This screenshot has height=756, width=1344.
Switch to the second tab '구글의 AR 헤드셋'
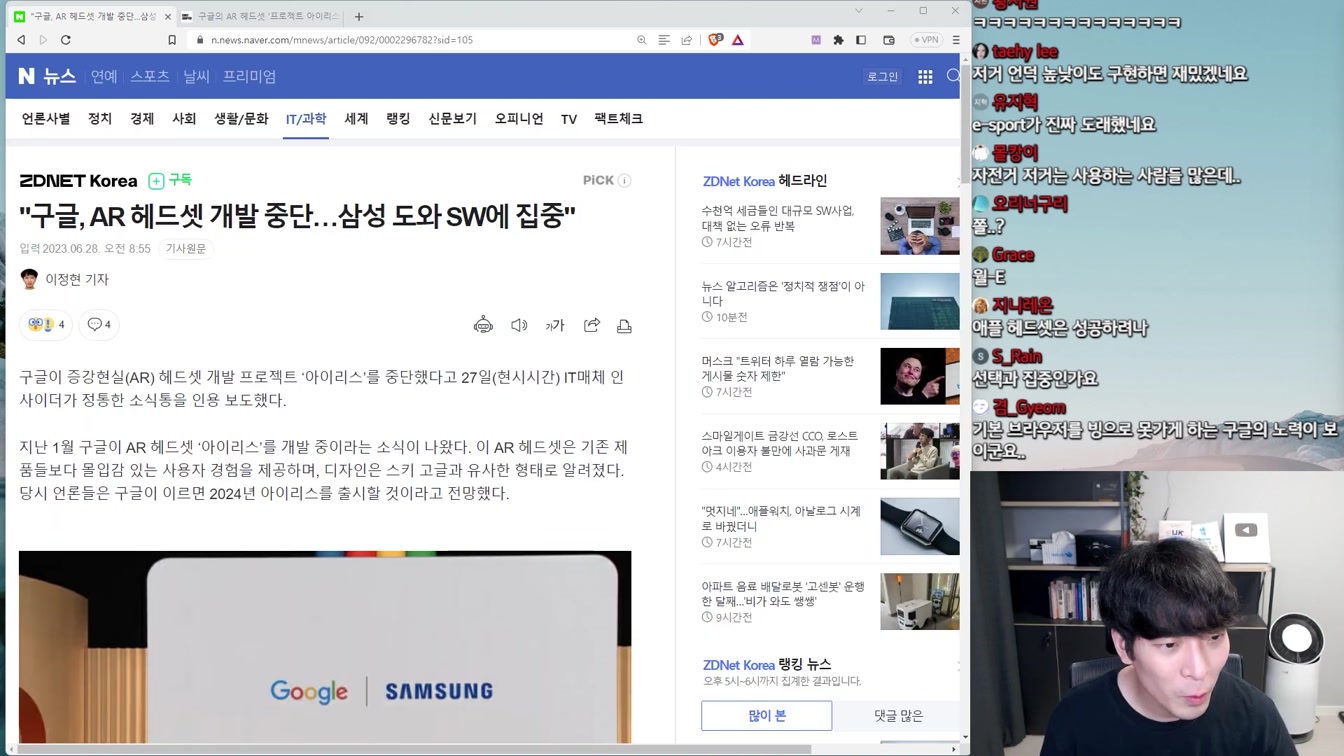(262, 16)
